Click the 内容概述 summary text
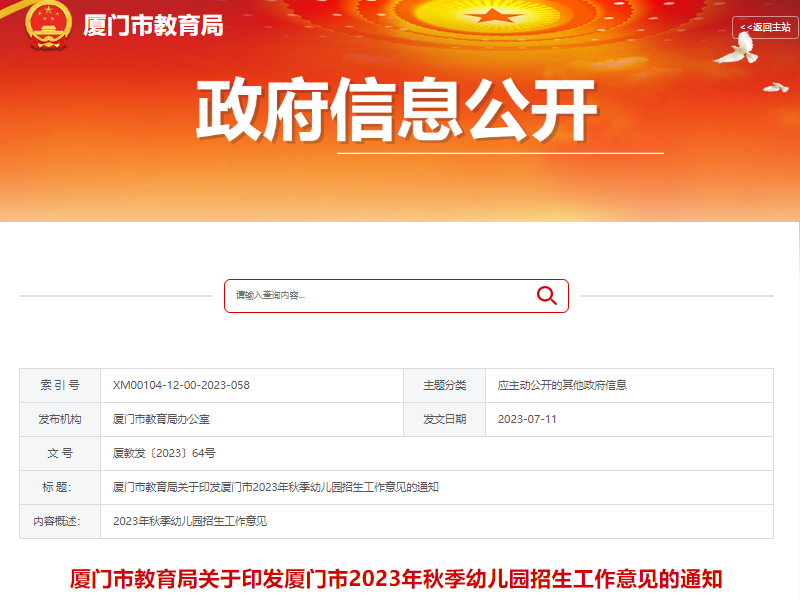 tap(190, 521)
